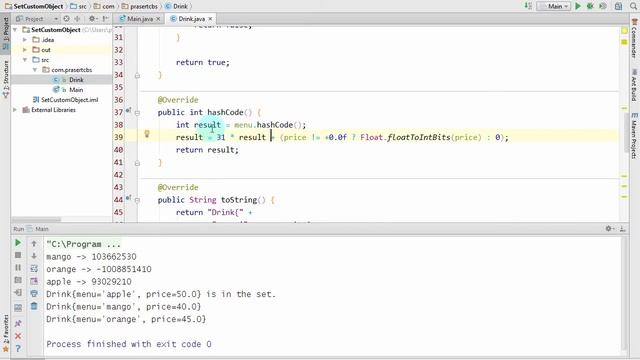This screenshot has height=360, width=640.
Task: Click the Make Project build icon
Action: point(528,6)
